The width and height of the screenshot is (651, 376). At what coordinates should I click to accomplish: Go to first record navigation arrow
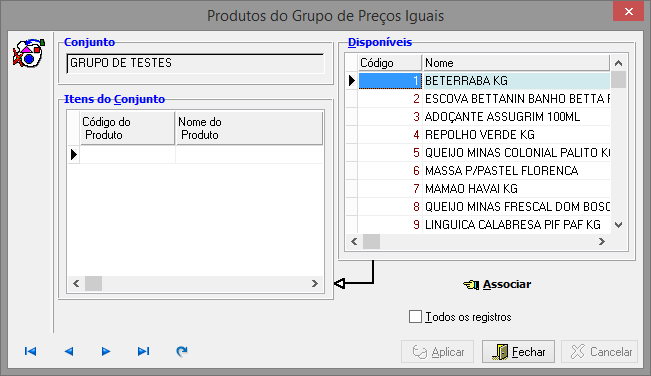(30, 352)
